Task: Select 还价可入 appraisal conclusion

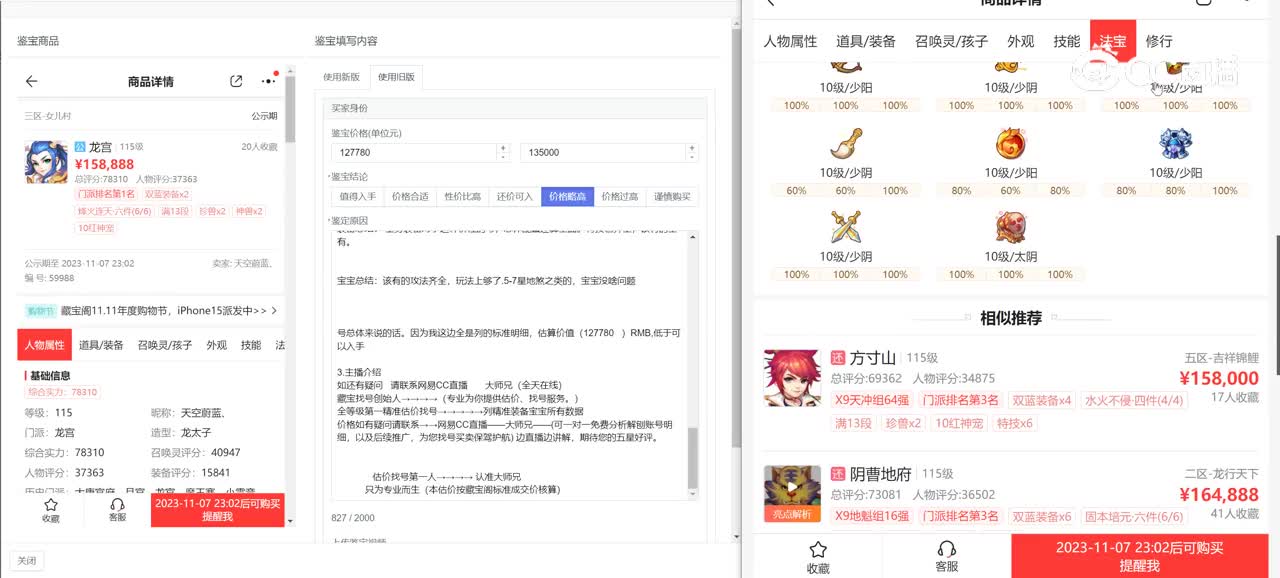Action: click(x=515, y=197)
